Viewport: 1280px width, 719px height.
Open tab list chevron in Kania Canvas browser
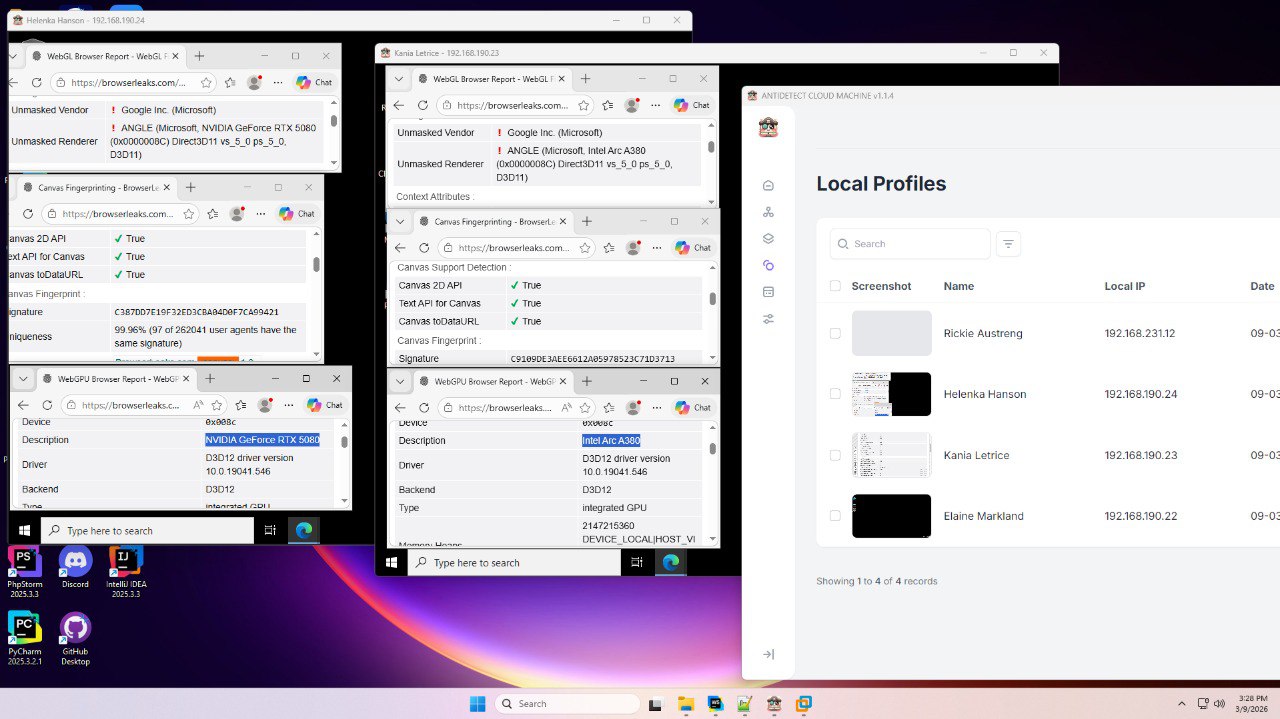click(x=401, y=221)
